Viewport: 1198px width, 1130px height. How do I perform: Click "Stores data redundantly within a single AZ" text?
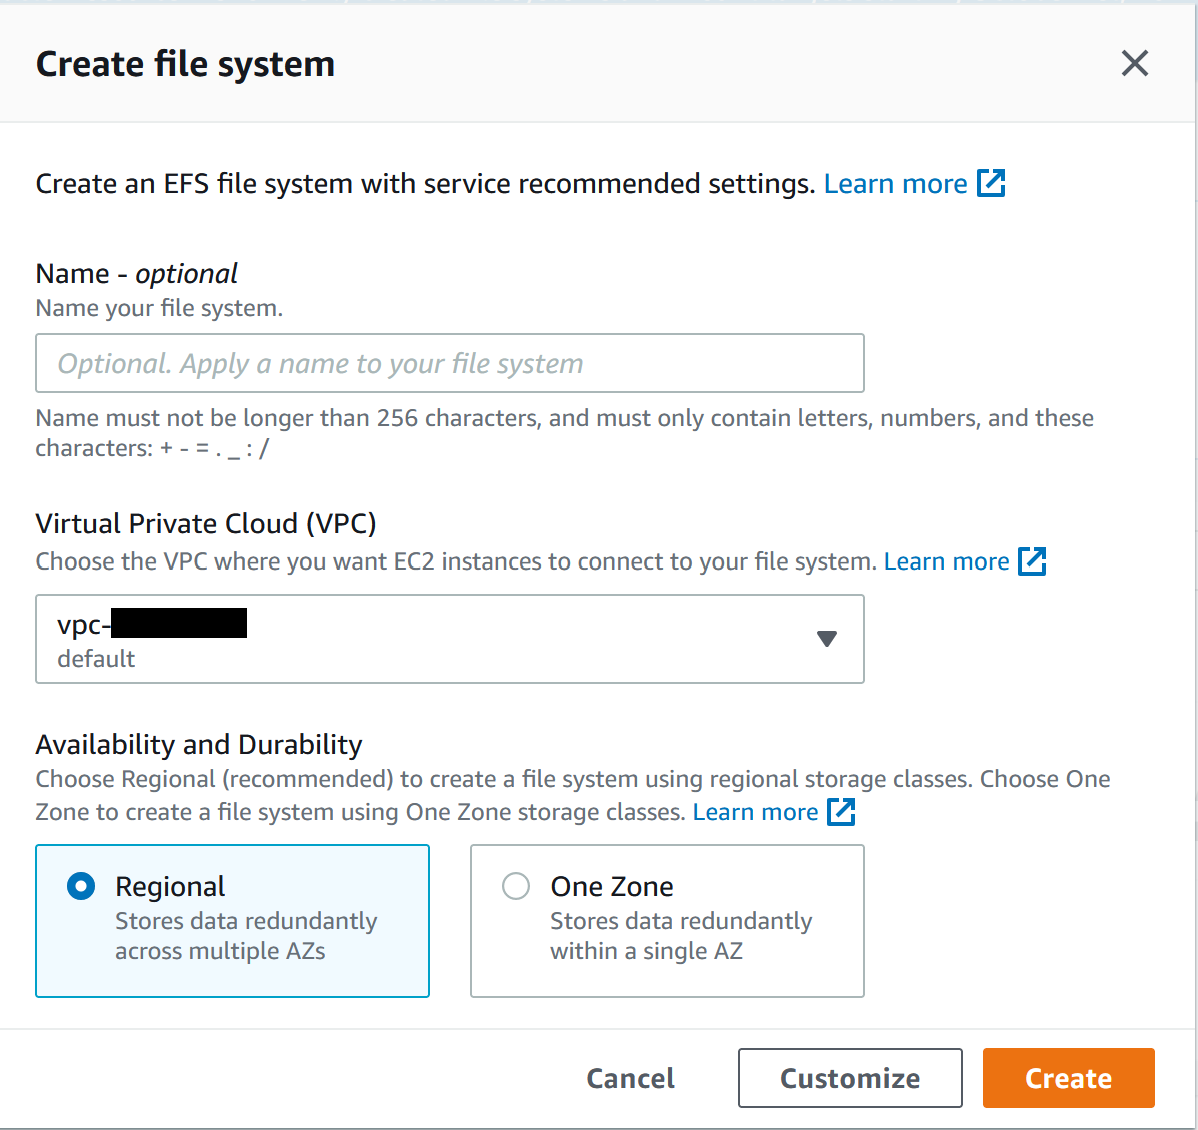680,936
